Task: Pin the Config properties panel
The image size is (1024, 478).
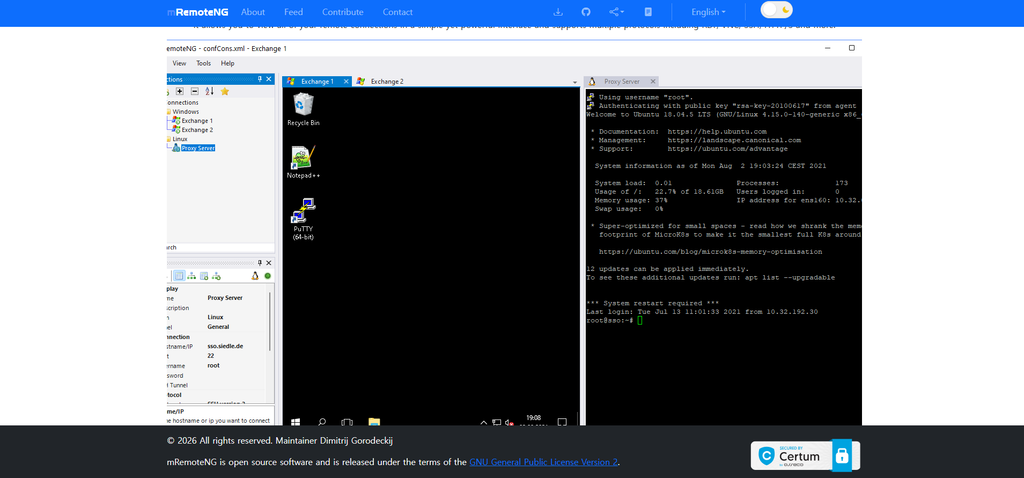Action: [x=260, y=263]
